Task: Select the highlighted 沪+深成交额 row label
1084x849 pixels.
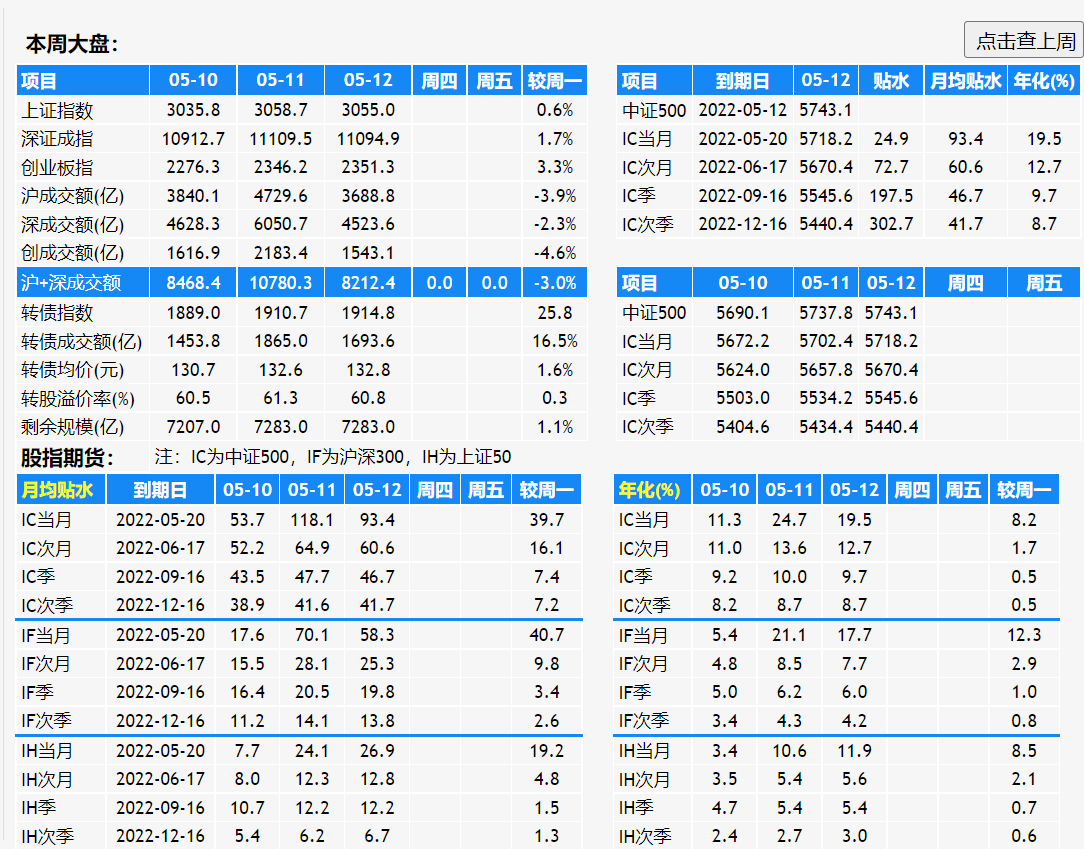Action: [x=71, y=283]
